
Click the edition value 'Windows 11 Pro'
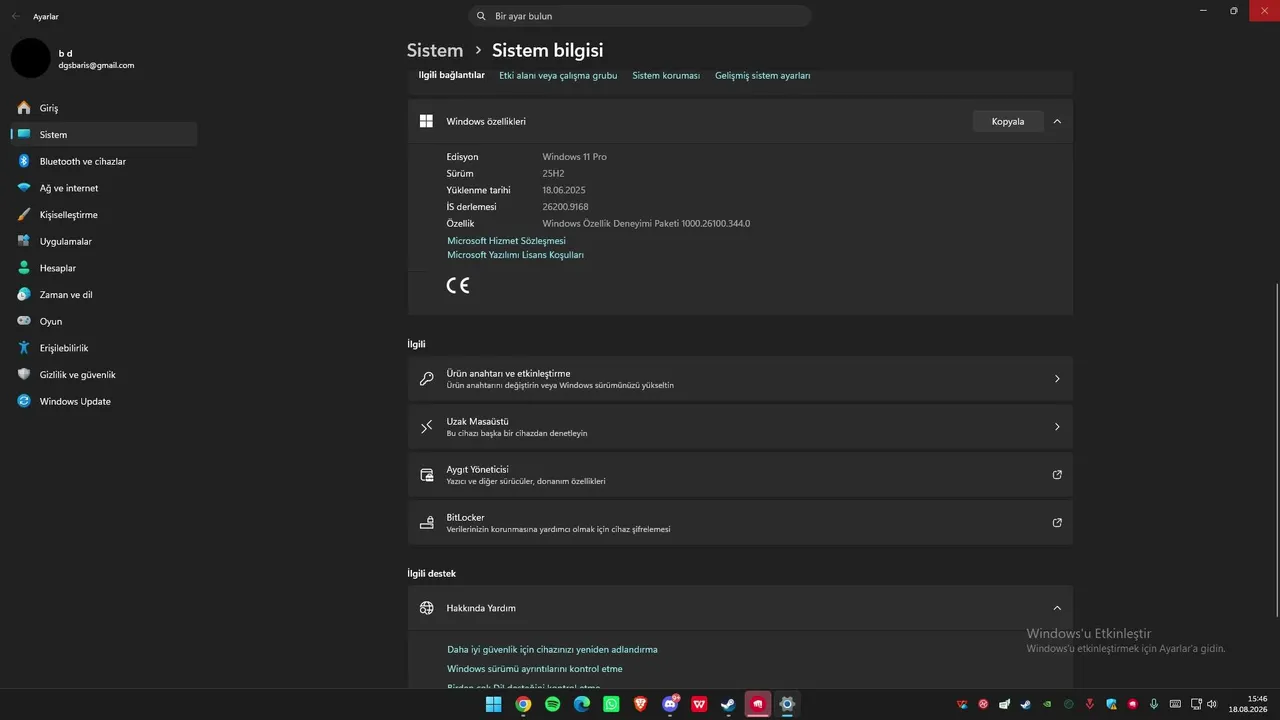[574, 157]
